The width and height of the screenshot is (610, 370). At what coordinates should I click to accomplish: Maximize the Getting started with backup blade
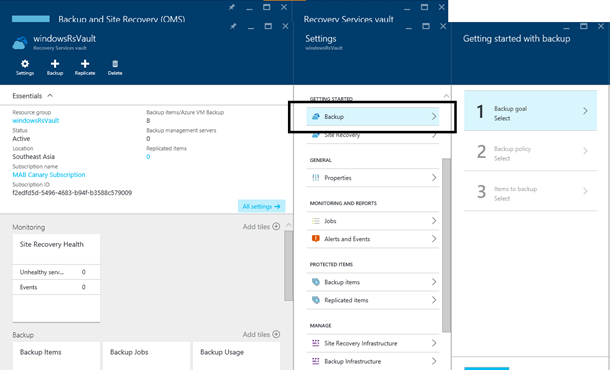(584, 26)
